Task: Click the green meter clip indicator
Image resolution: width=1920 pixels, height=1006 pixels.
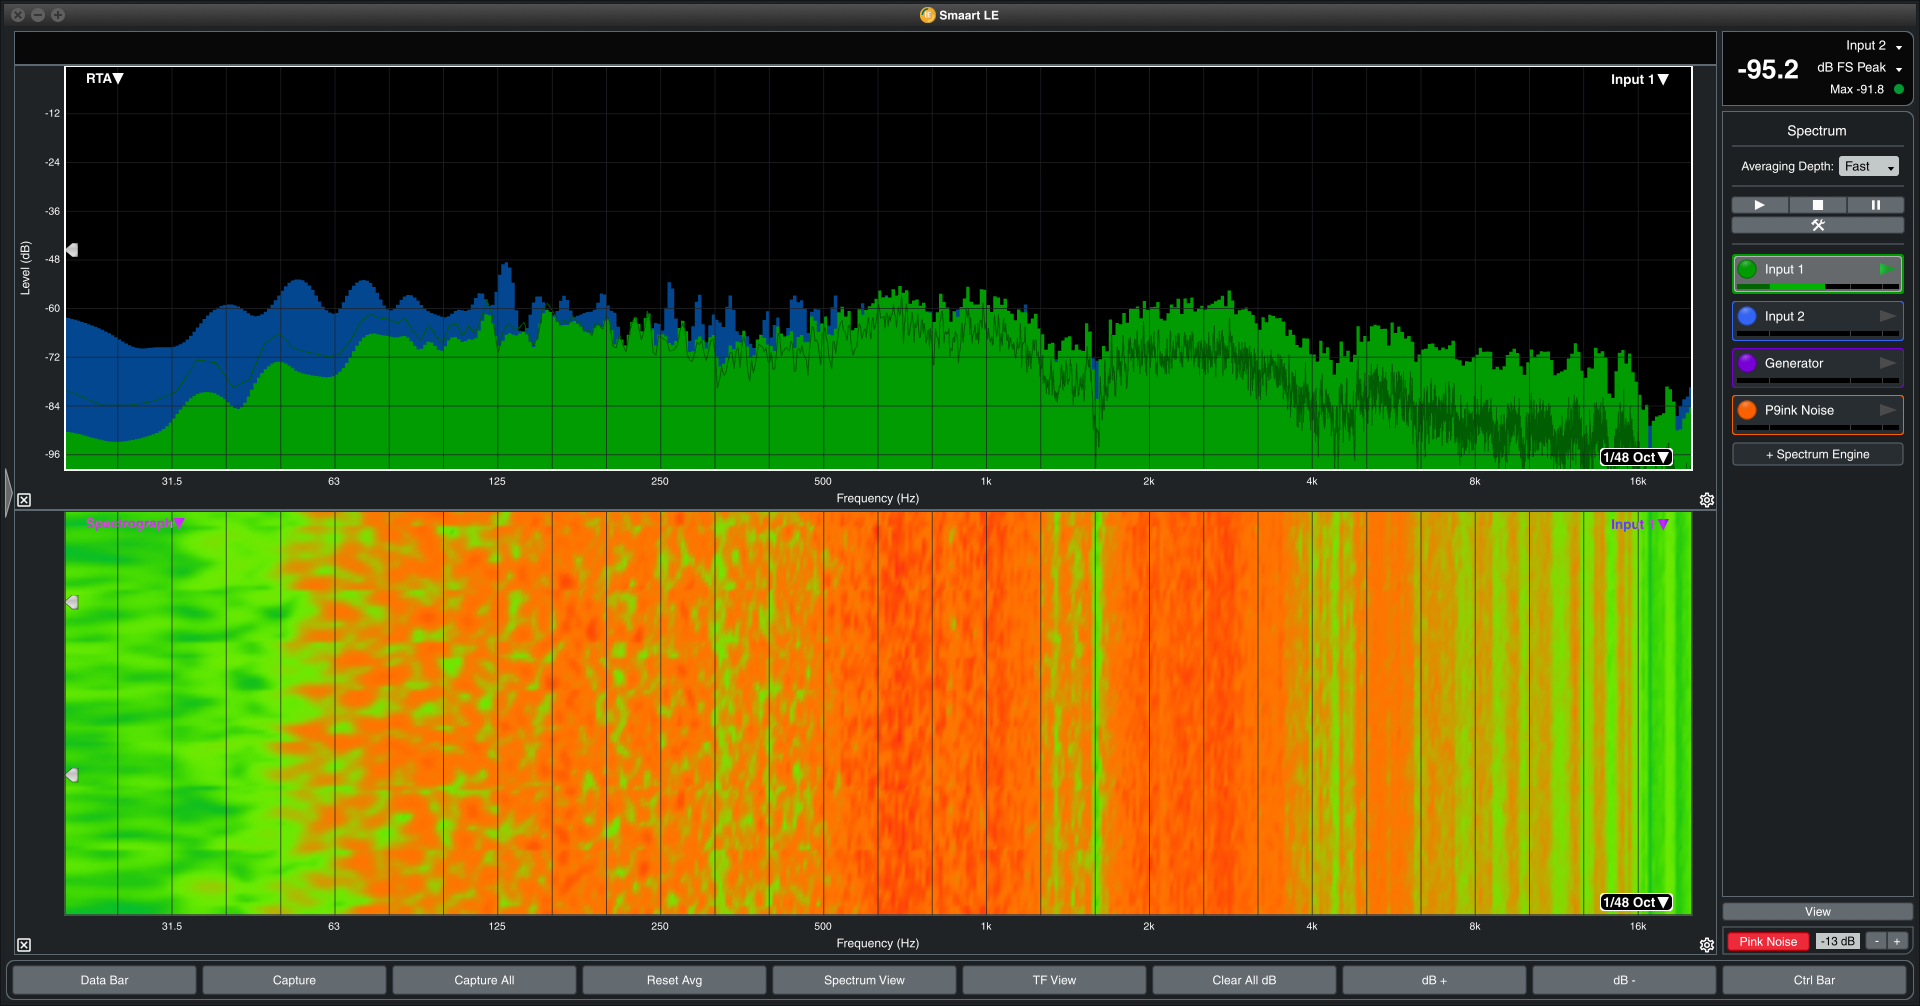Action: [x=1898, y=89]
